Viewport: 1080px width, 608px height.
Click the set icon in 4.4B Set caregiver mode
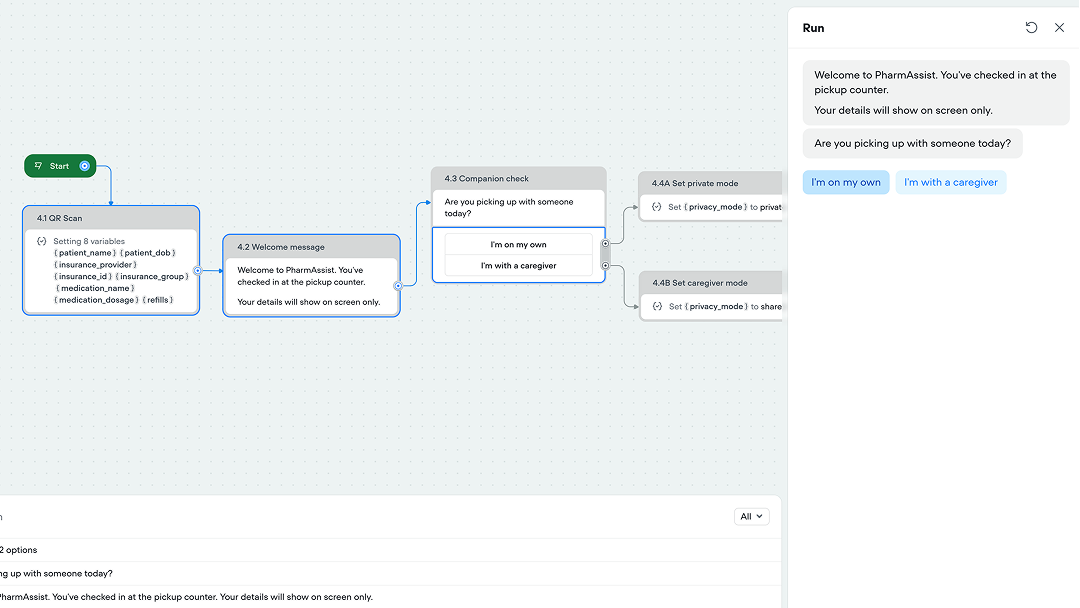(656, 306)
